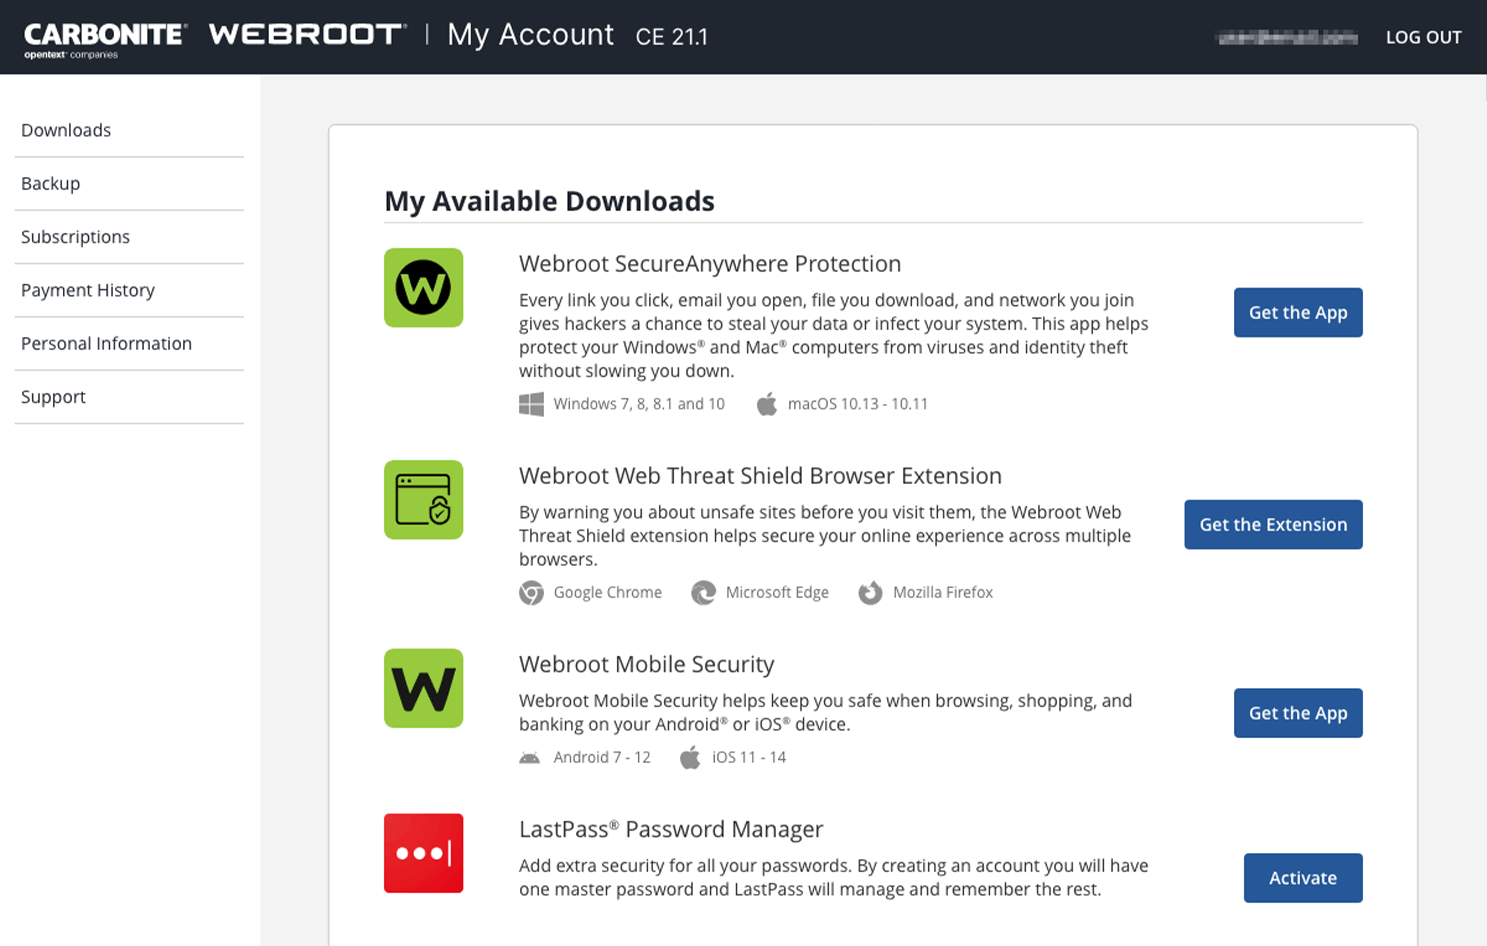Screen dimensions: 1487x946
Task: Click the green Webroot SecureAnywhere app icon
Action: [424, 288]
